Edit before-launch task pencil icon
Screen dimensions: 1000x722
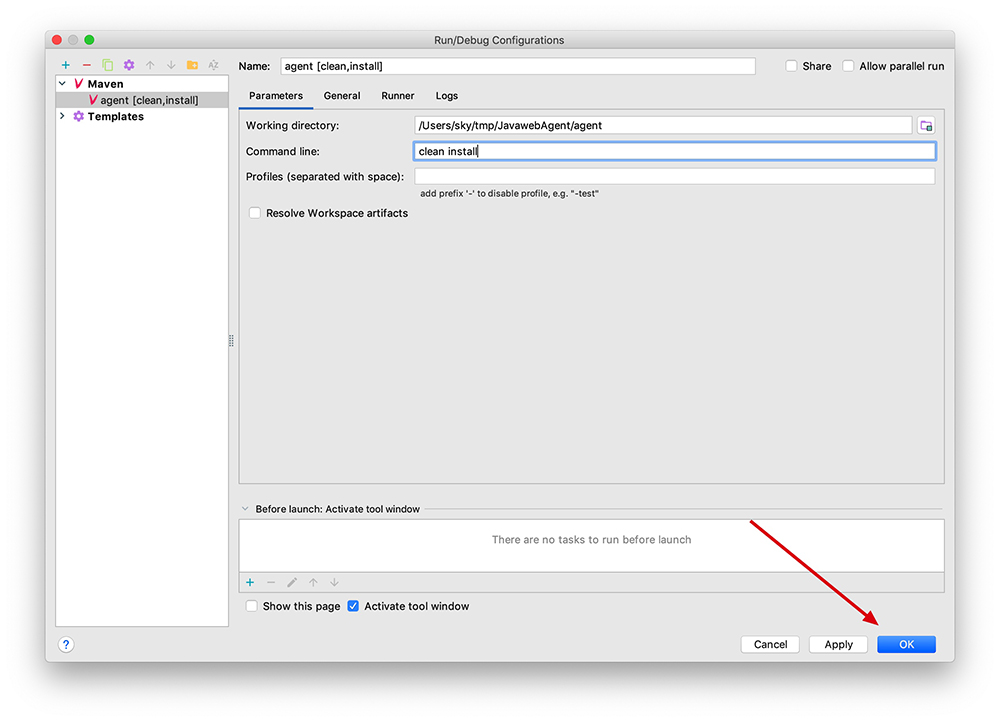292,582
